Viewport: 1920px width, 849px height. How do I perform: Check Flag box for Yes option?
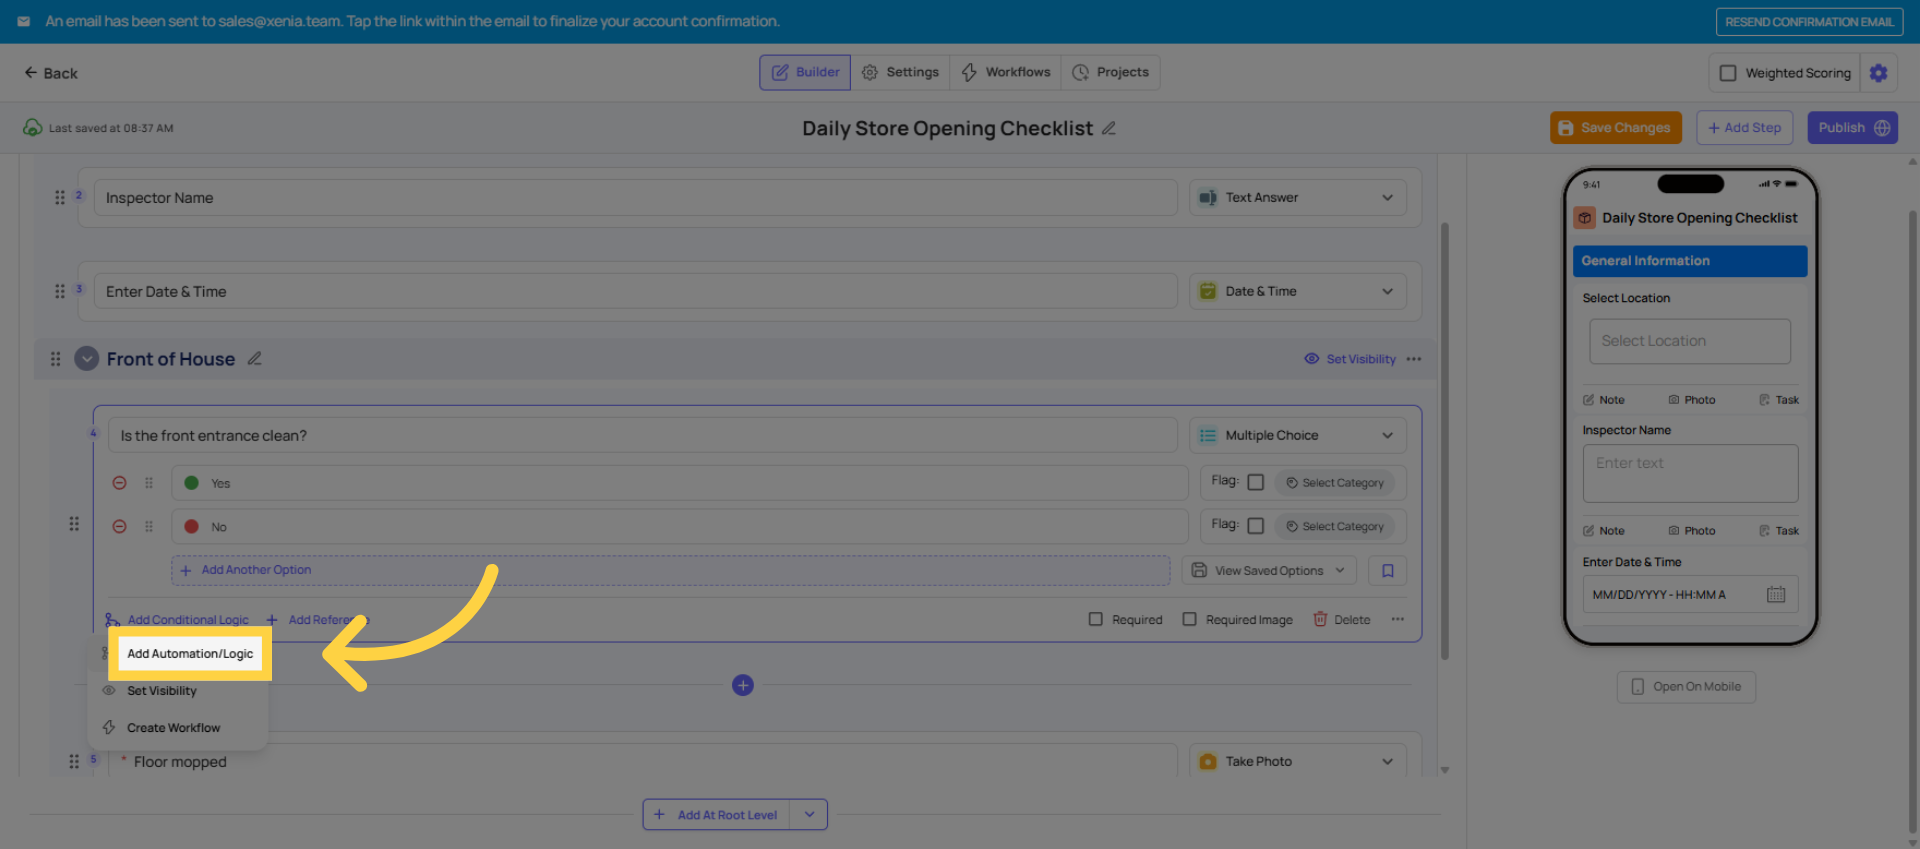(1256, 482)
